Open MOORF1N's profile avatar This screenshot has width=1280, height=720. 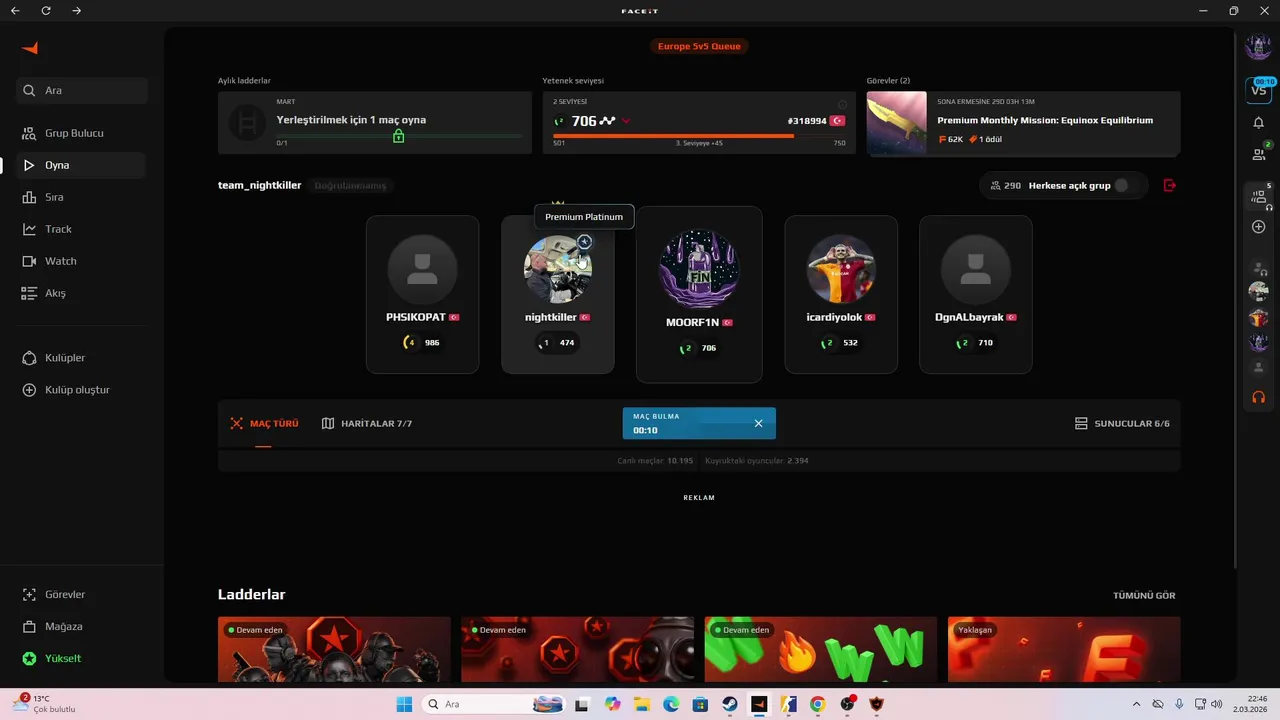[699, 269]
